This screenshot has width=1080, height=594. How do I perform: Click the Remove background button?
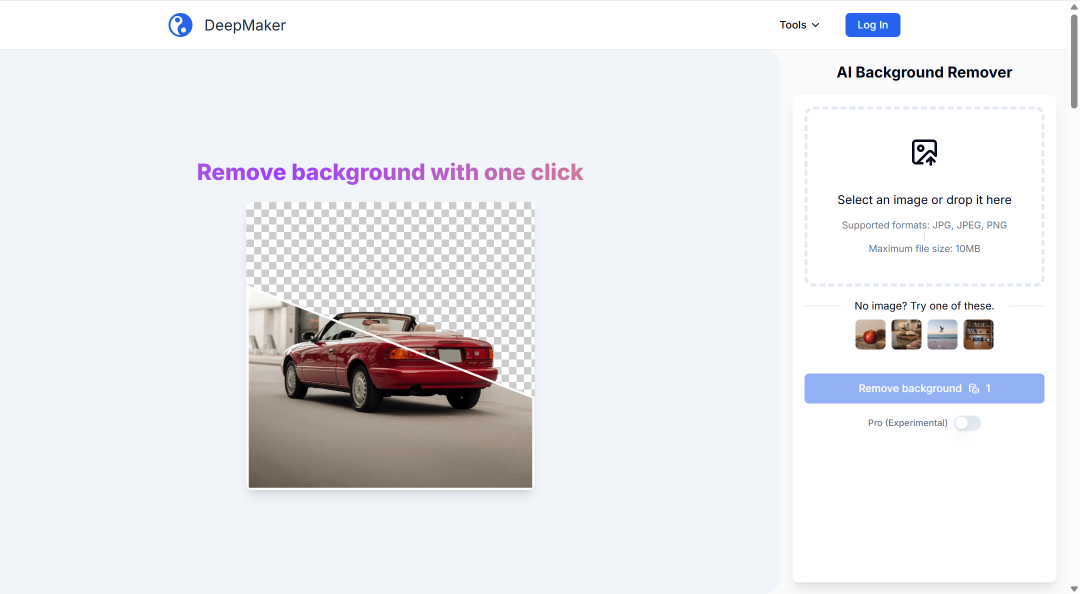coord(924,389)
